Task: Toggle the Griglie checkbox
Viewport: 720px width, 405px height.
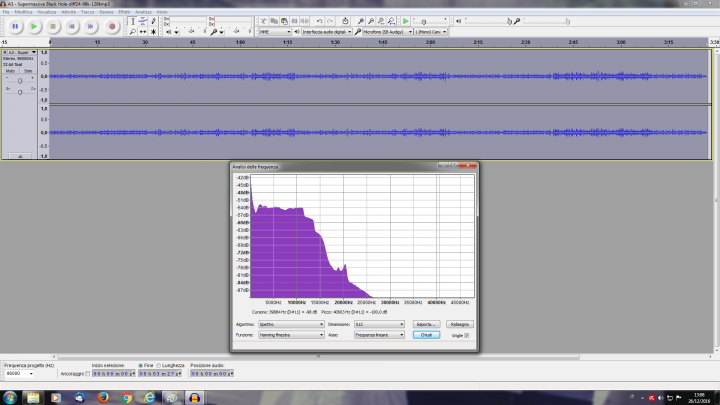Action: 467,335
